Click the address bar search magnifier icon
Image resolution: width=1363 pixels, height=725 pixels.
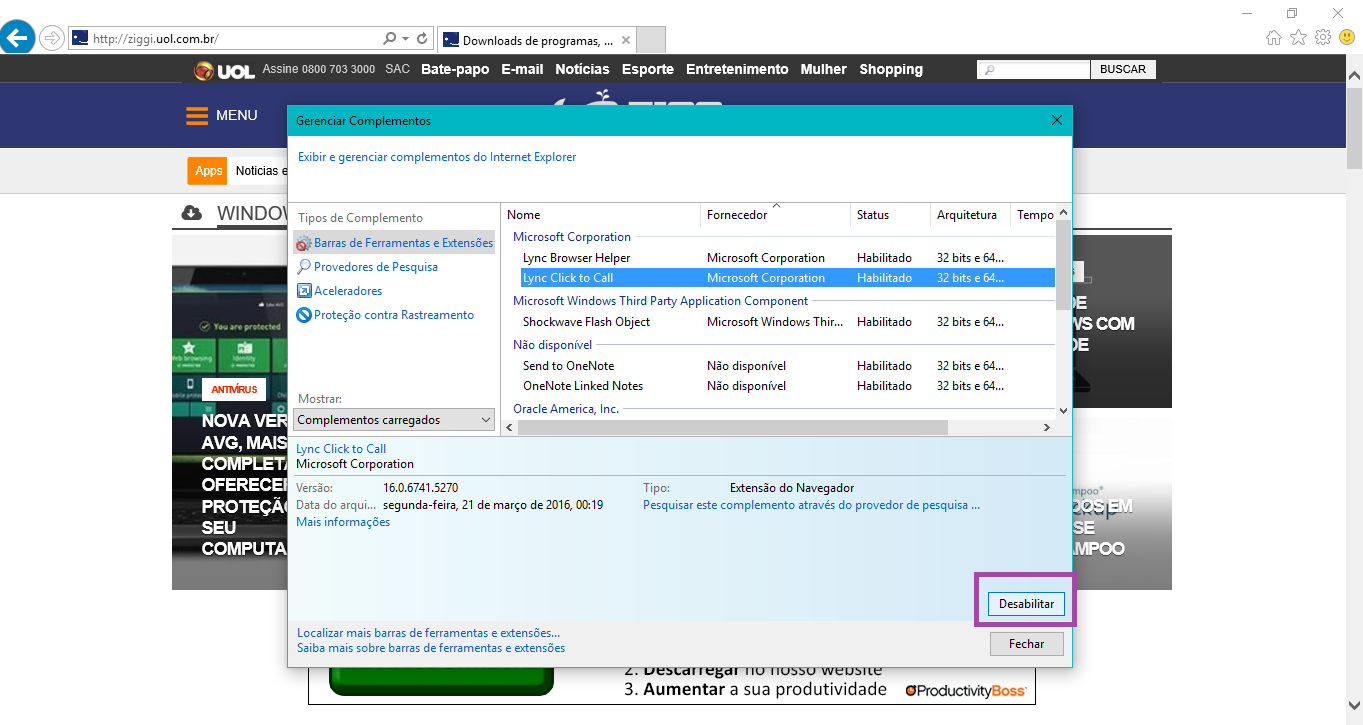coord(389,39)
